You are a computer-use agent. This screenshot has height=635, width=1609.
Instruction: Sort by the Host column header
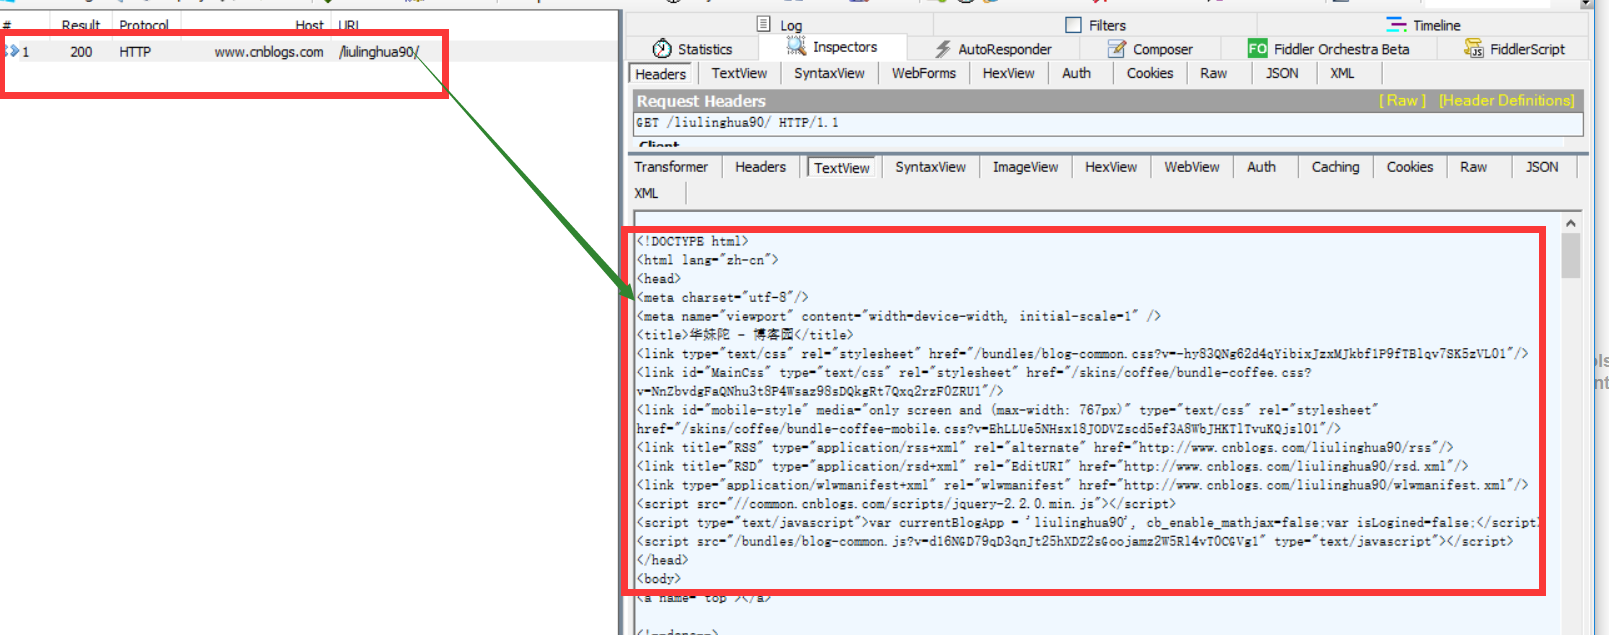pyautogui.click(x=309, y=24)
